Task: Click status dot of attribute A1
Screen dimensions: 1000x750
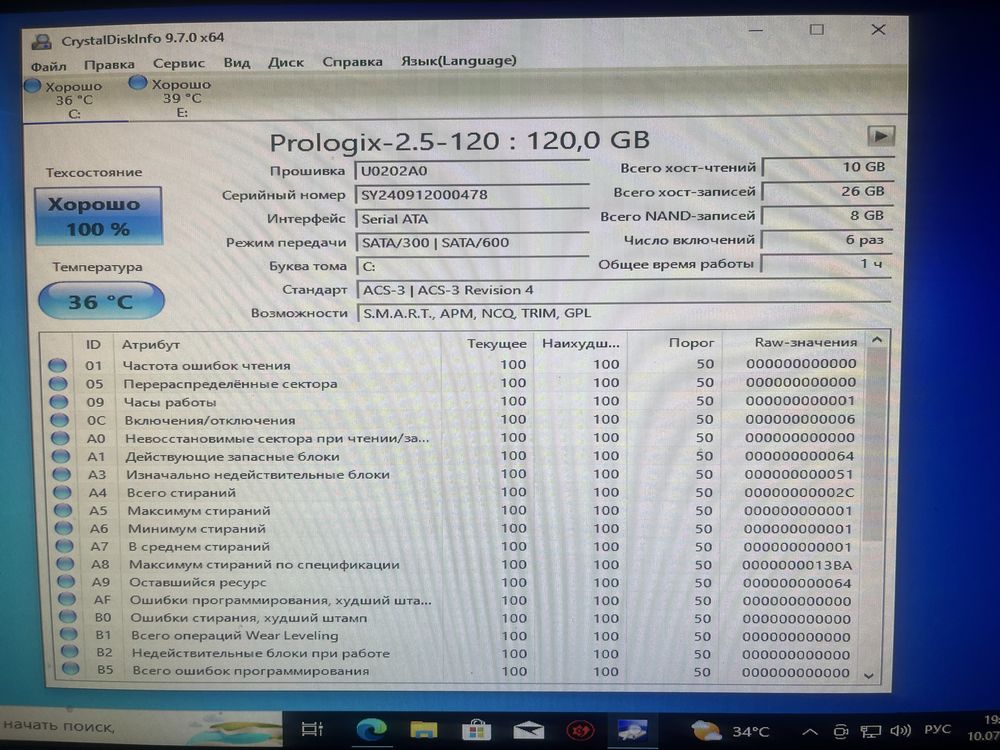Action: (61, 457)
